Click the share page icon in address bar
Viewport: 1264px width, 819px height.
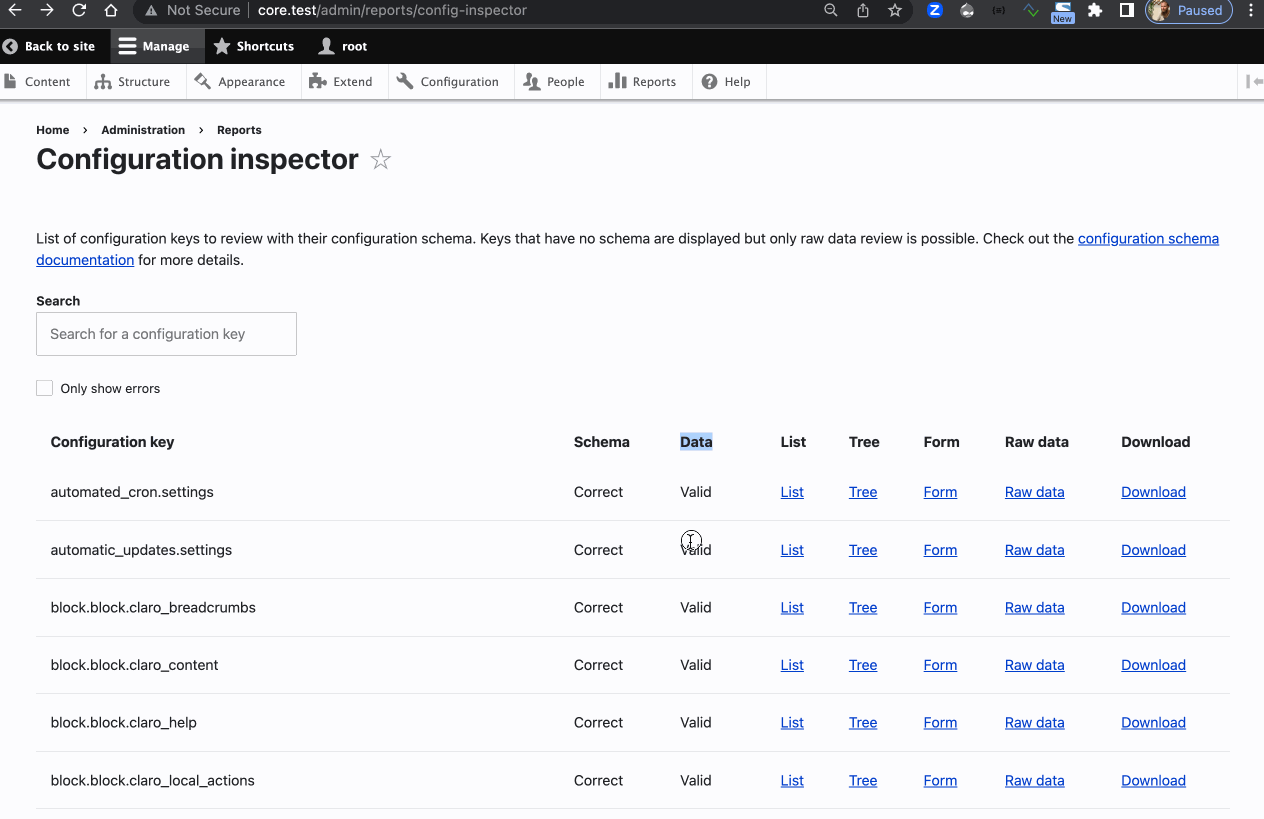click(x=863, y=10)
